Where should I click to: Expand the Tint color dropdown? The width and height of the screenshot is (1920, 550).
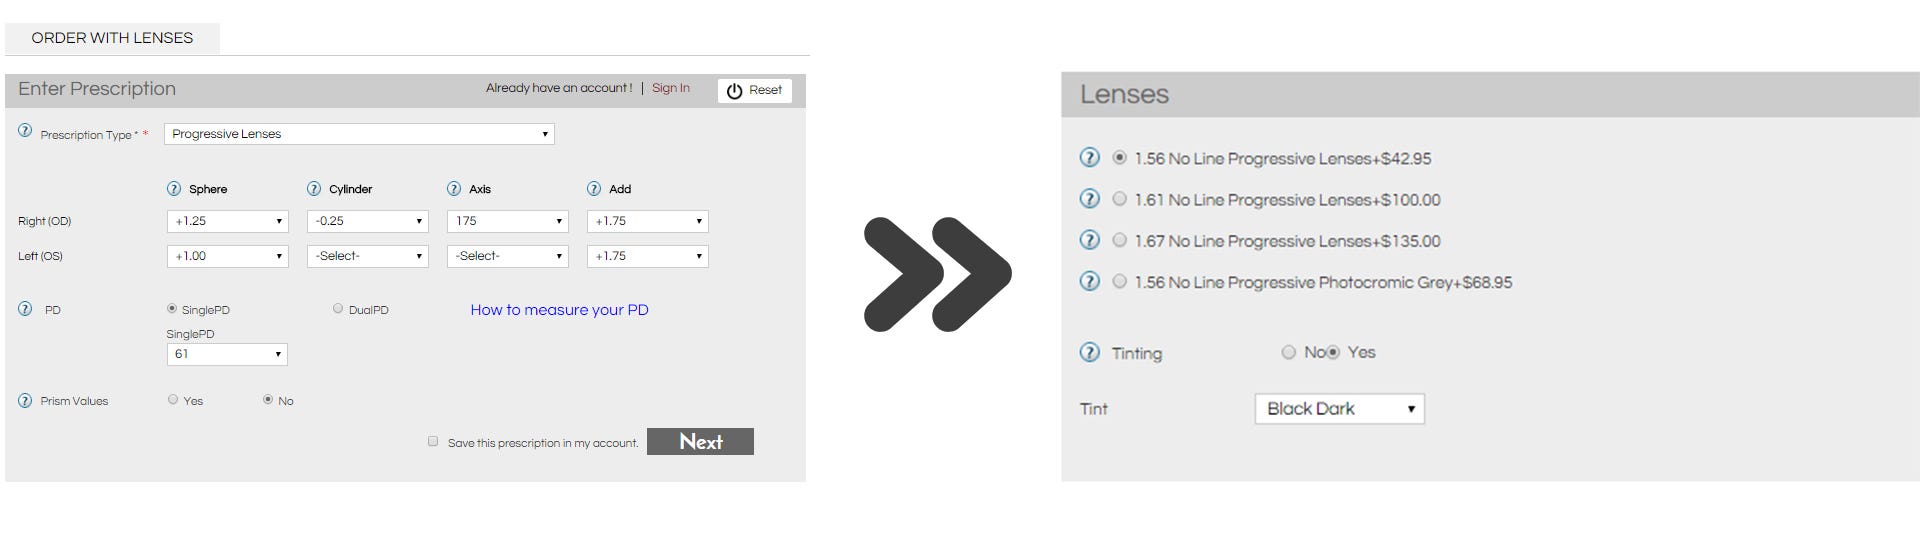tap(1339, 409)
